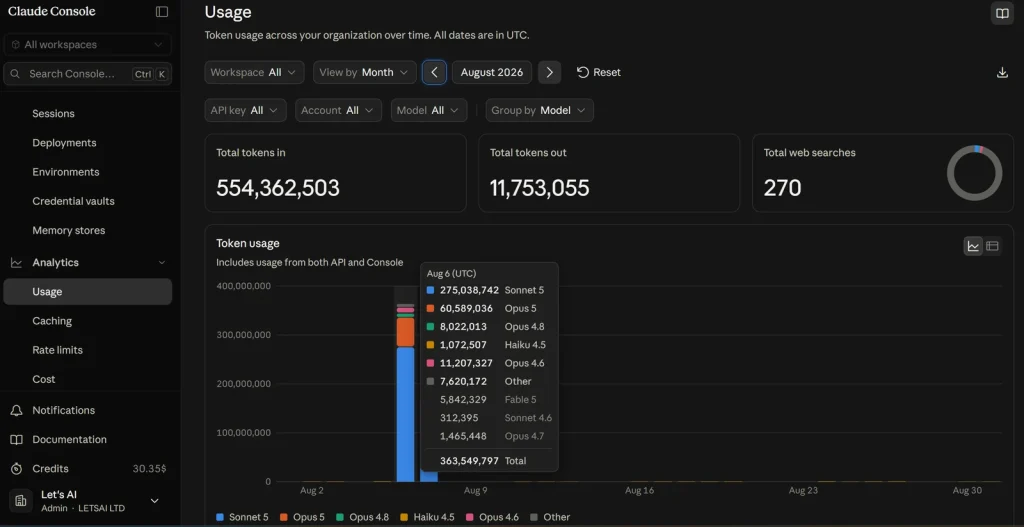
Task: Click the Fable 5 tooltip row
Action: 490,400
